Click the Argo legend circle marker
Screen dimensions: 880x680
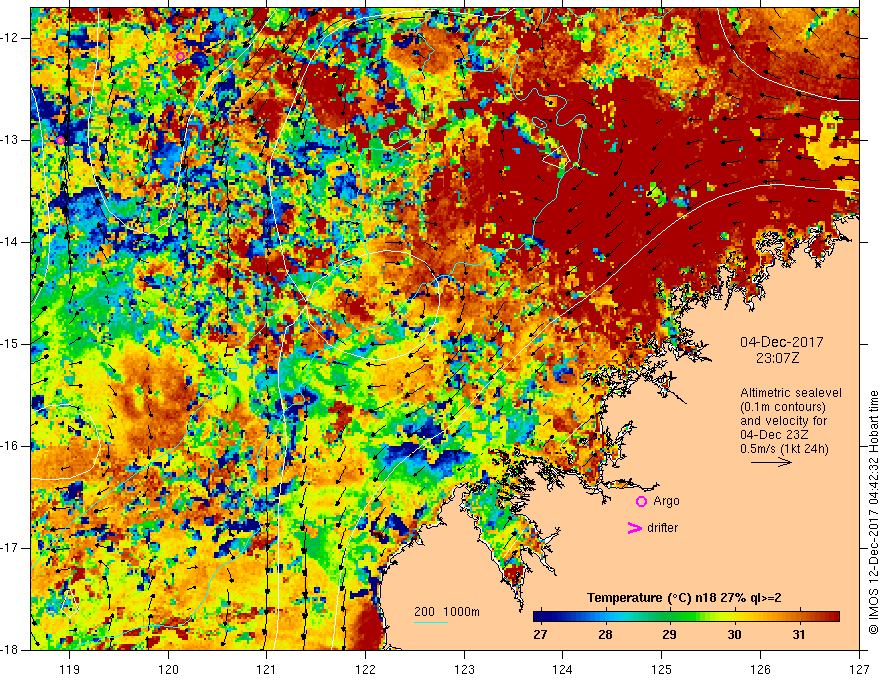(x=641, y=502)
